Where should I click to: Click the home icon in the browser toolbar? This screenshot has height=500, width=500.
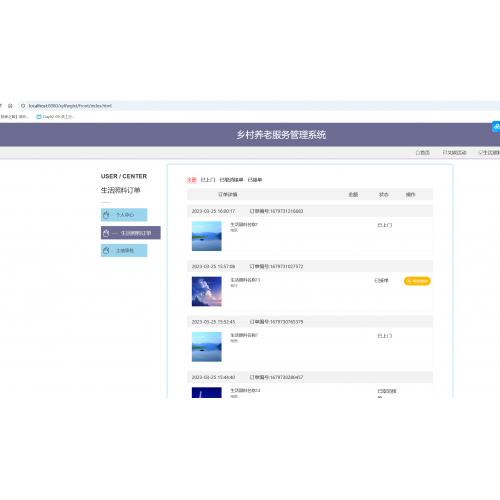[x=10, y=106]
